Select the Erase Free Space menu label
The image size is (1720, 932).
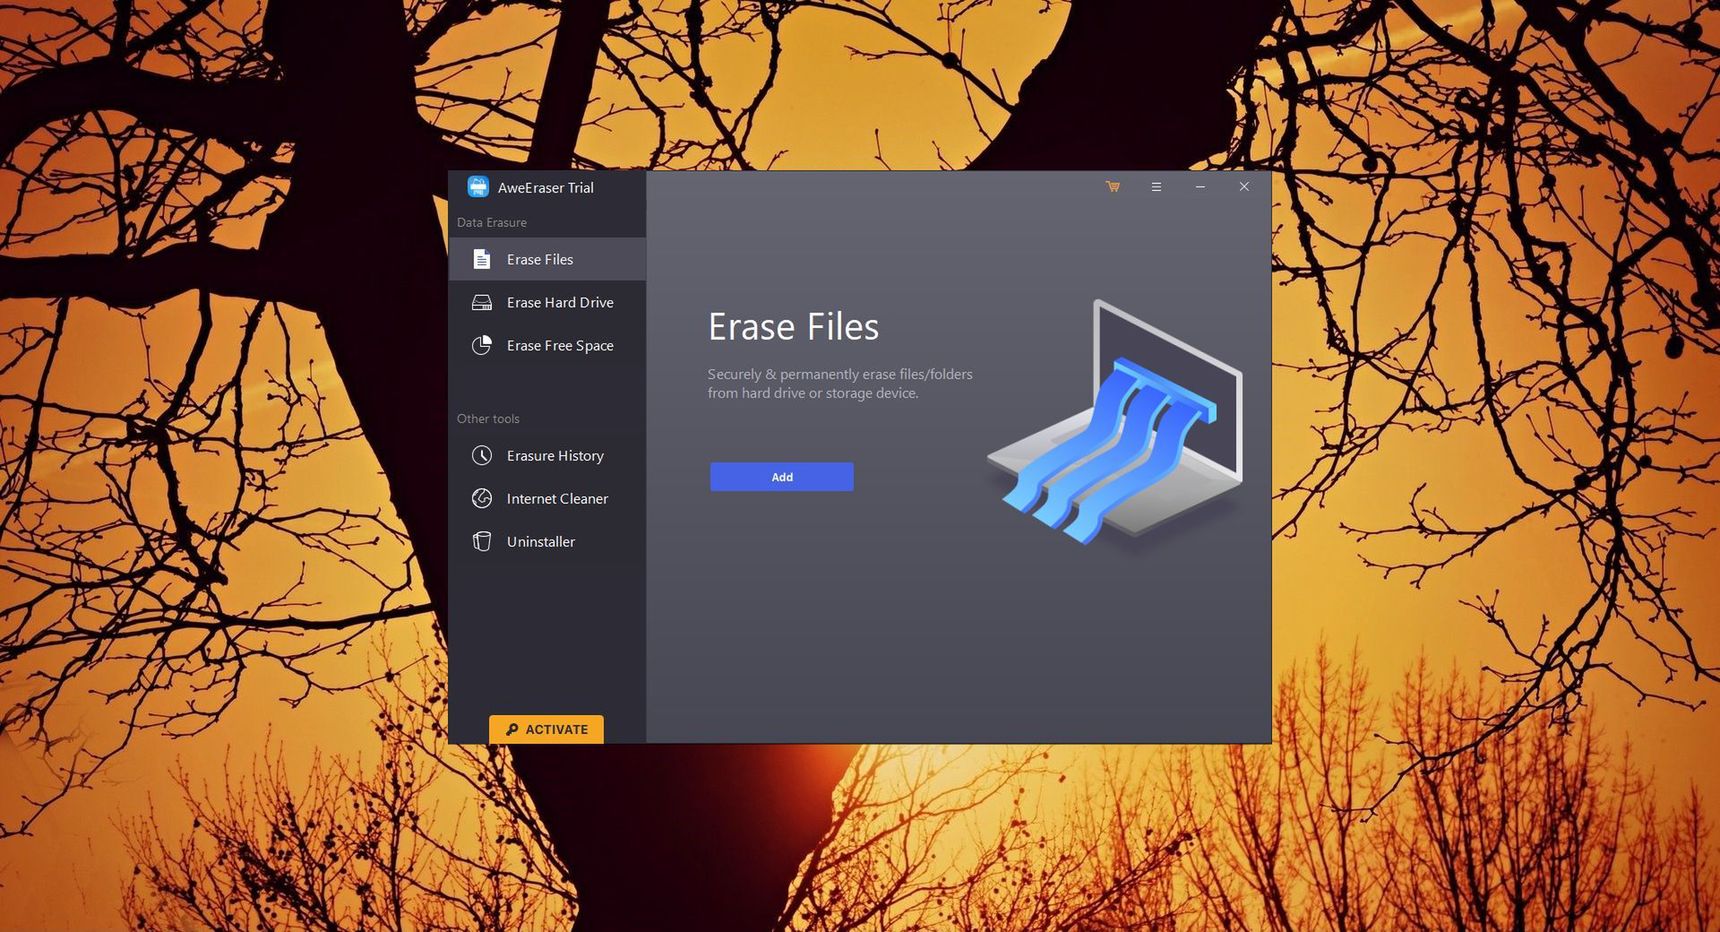(560, 345)
